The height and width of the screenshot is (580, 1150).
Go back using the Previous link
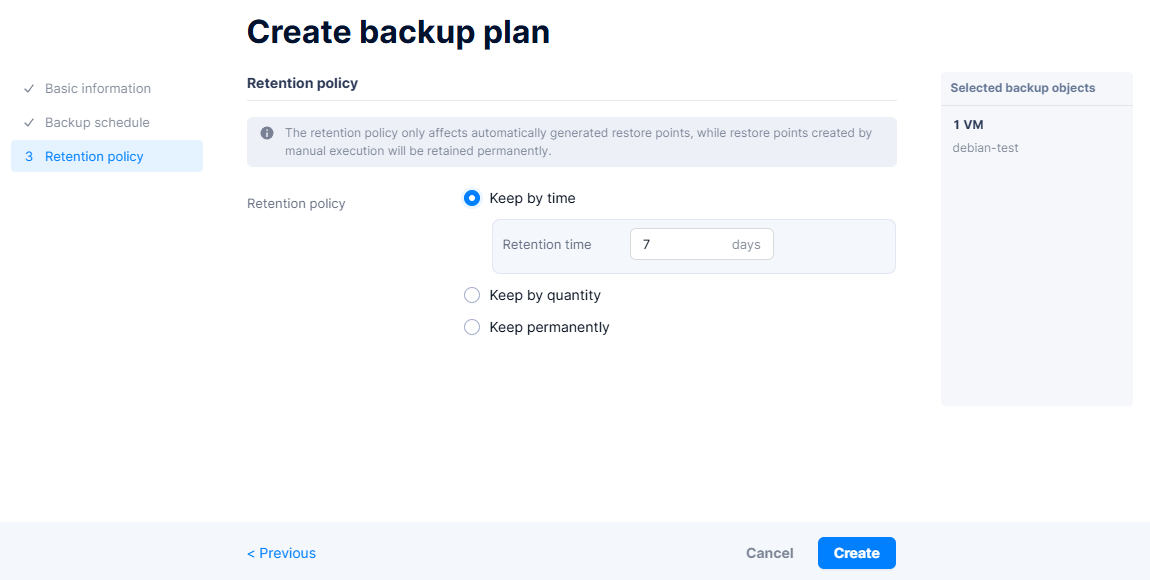pyautogui.click(x=282, y=553)
